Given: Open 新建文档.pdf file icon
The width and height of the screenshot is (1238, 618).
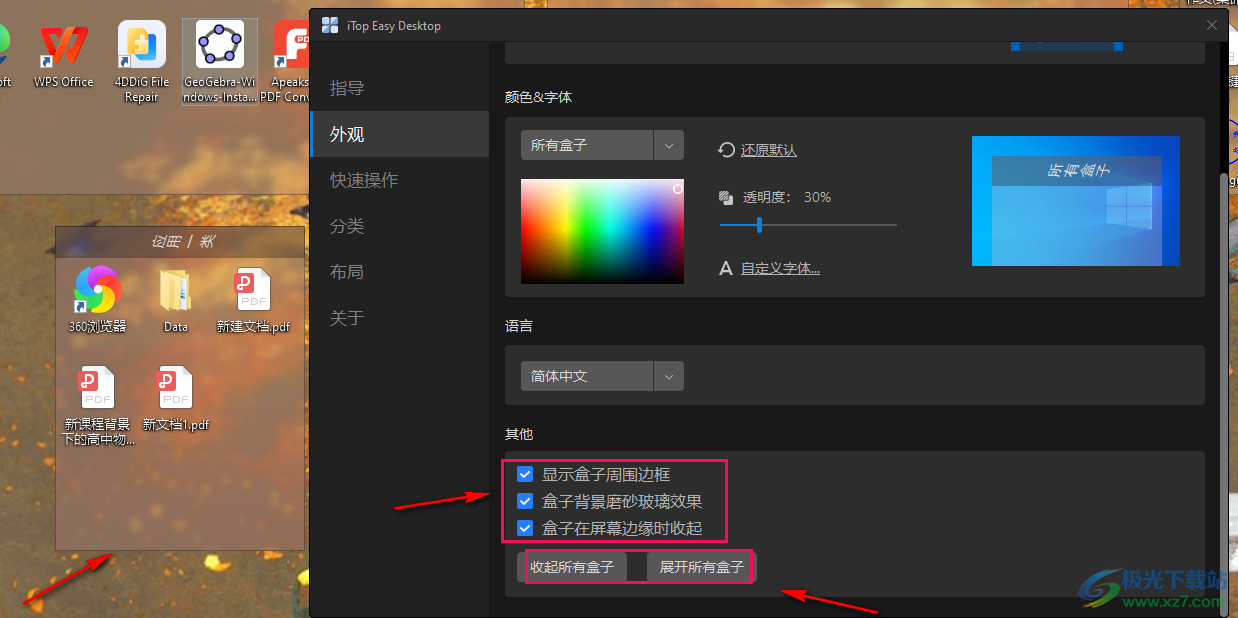Looking at the screenshot, I should pyautogui.click(x=253, y=299).
